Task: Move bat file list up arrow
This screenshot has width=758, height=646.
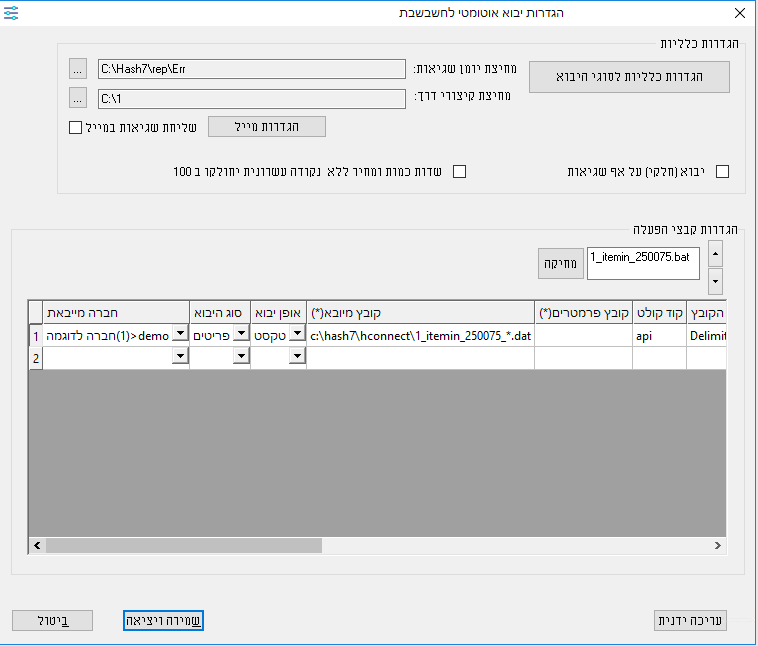Action: coord(715,254)
